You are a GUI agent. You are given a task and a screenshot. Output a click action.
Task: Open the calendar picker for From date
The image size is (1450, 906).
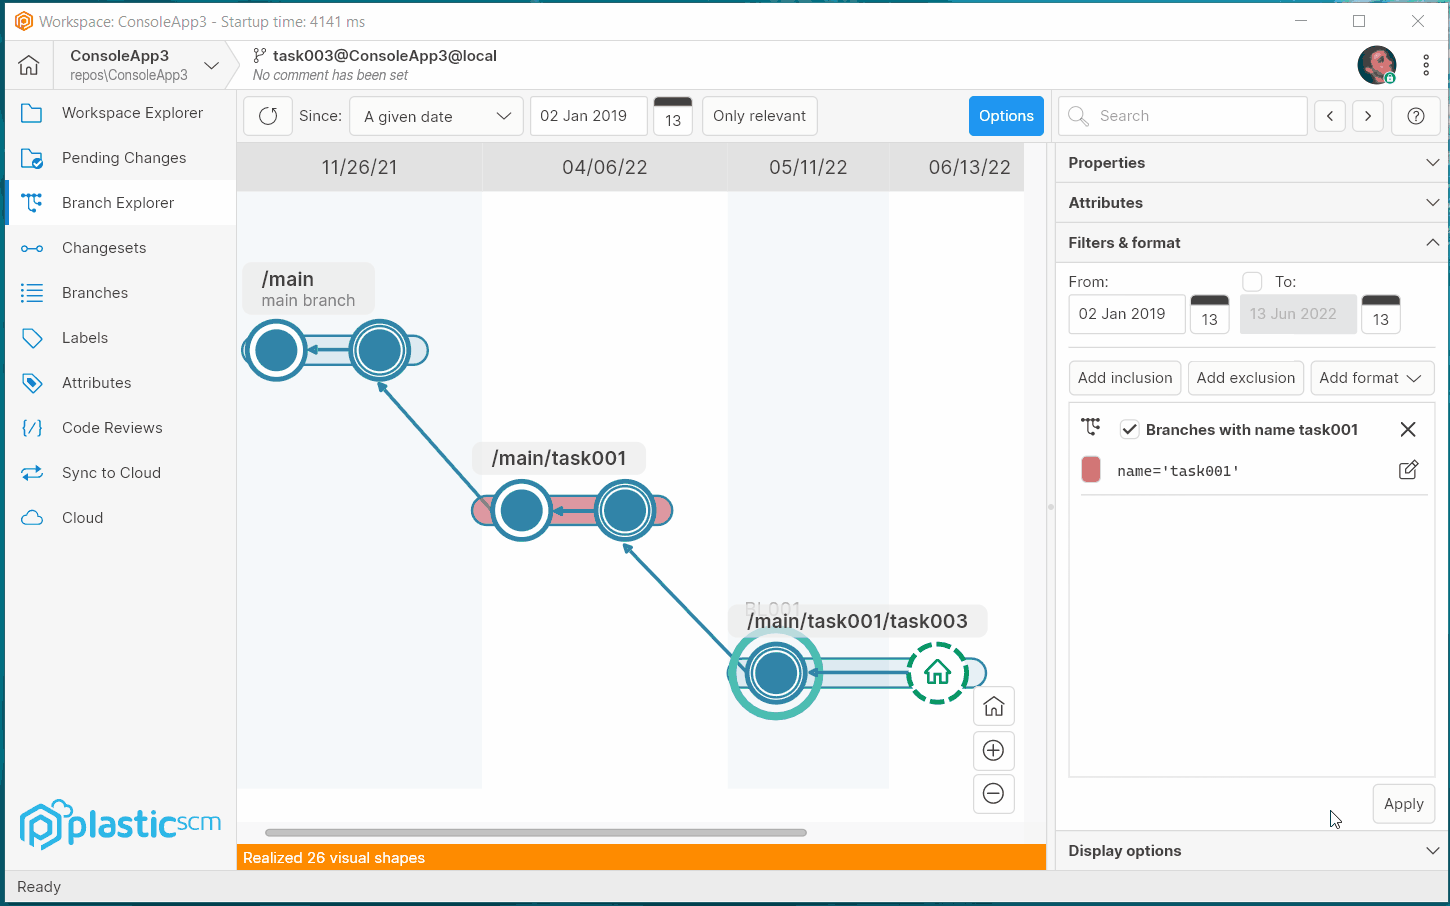[1209, 314]
